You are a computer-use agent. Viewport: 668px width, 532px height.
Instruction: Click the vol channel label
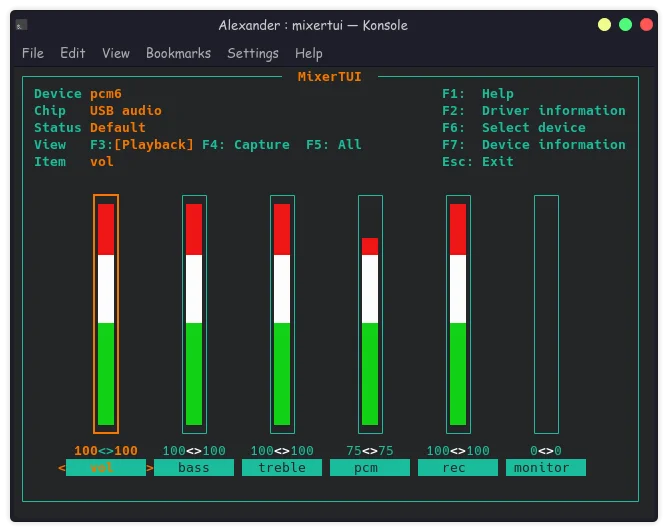106,467
